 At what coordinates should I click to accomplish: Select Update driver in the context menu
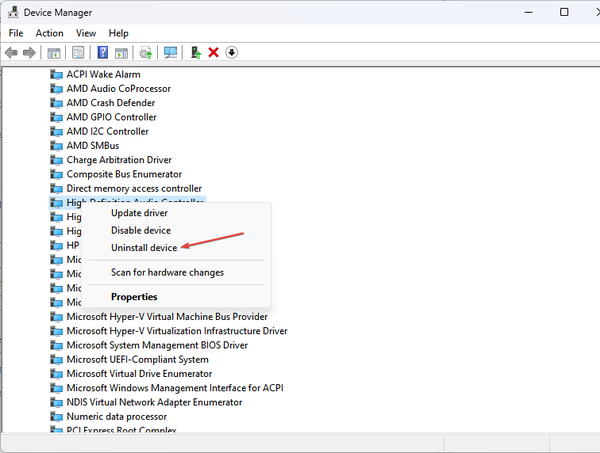[139, 212]
